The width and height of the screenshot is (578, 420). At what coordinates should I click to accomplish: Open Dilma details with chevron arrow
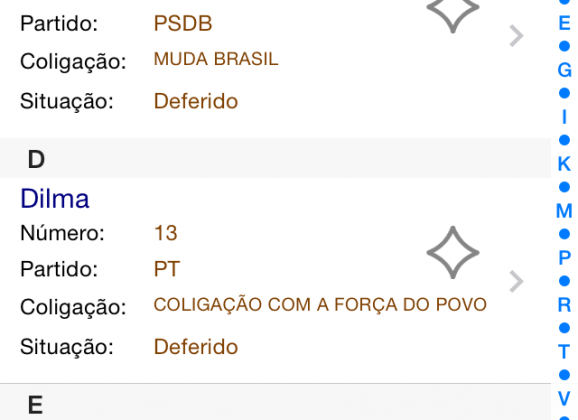click(516, 282)
